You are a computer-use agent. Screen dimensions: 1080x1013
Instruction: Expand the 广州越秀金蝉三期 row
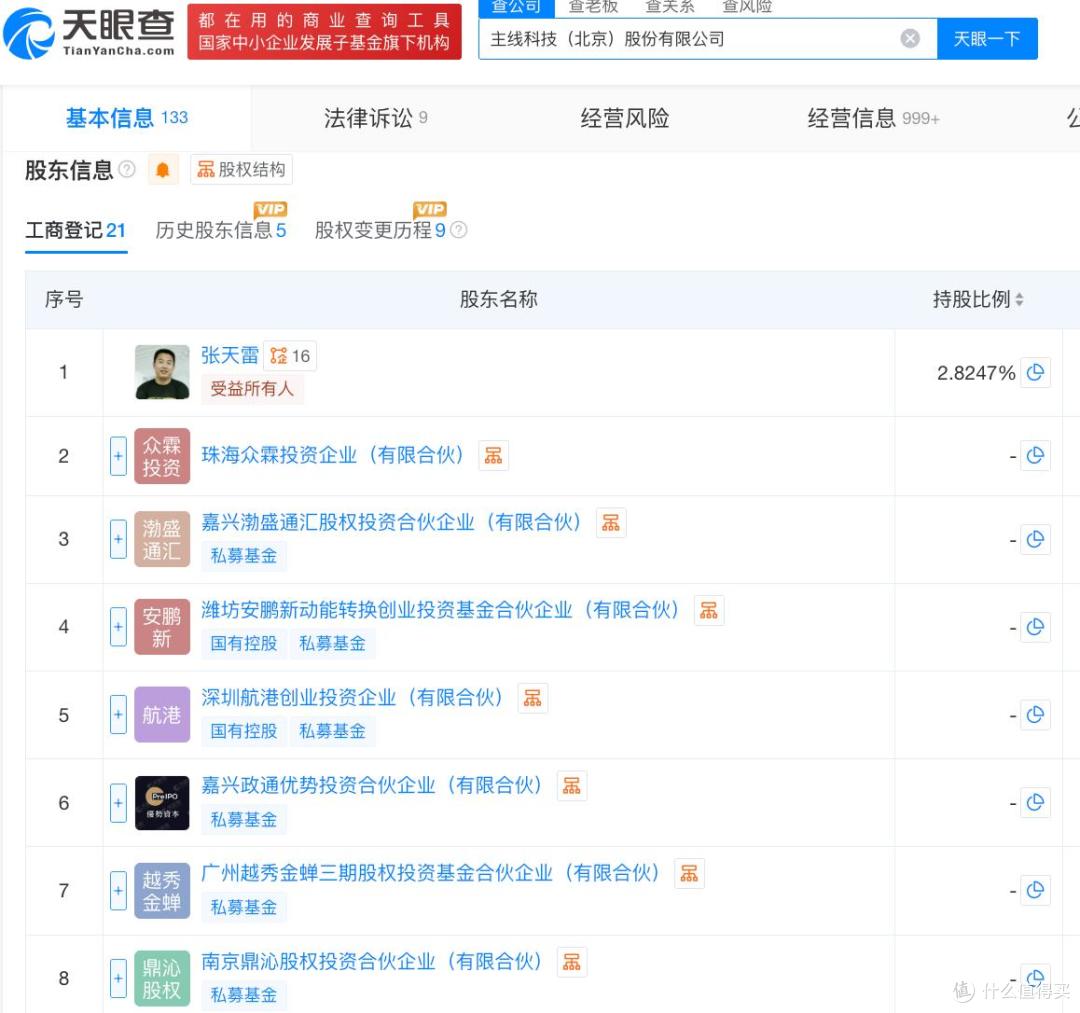[x=118, y=890]
